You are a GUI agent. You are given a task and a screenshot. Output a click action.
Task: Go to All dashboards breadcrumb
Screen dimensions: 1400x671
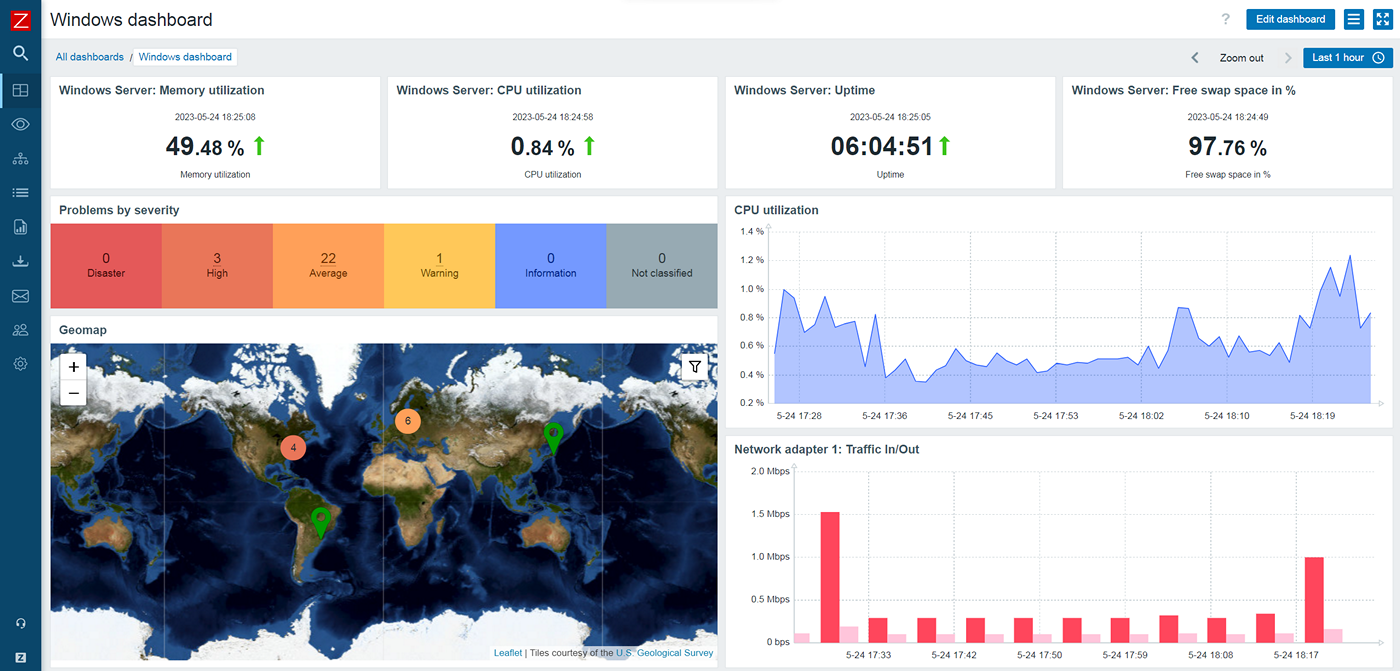(90, 57)
